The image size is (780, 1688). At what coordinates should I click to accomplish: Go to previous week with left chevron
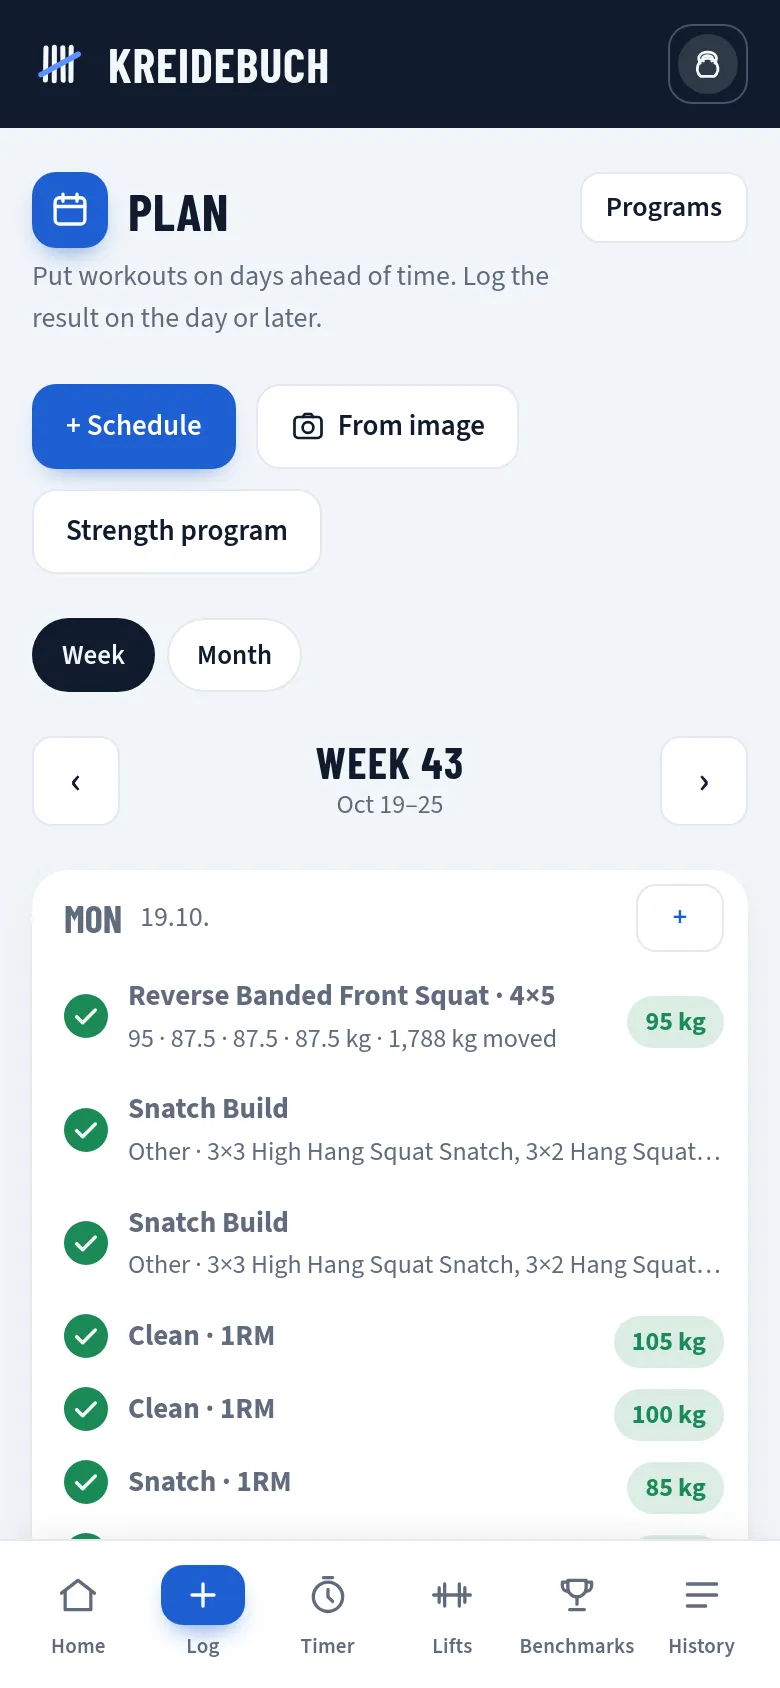click(x=76, y=781)
